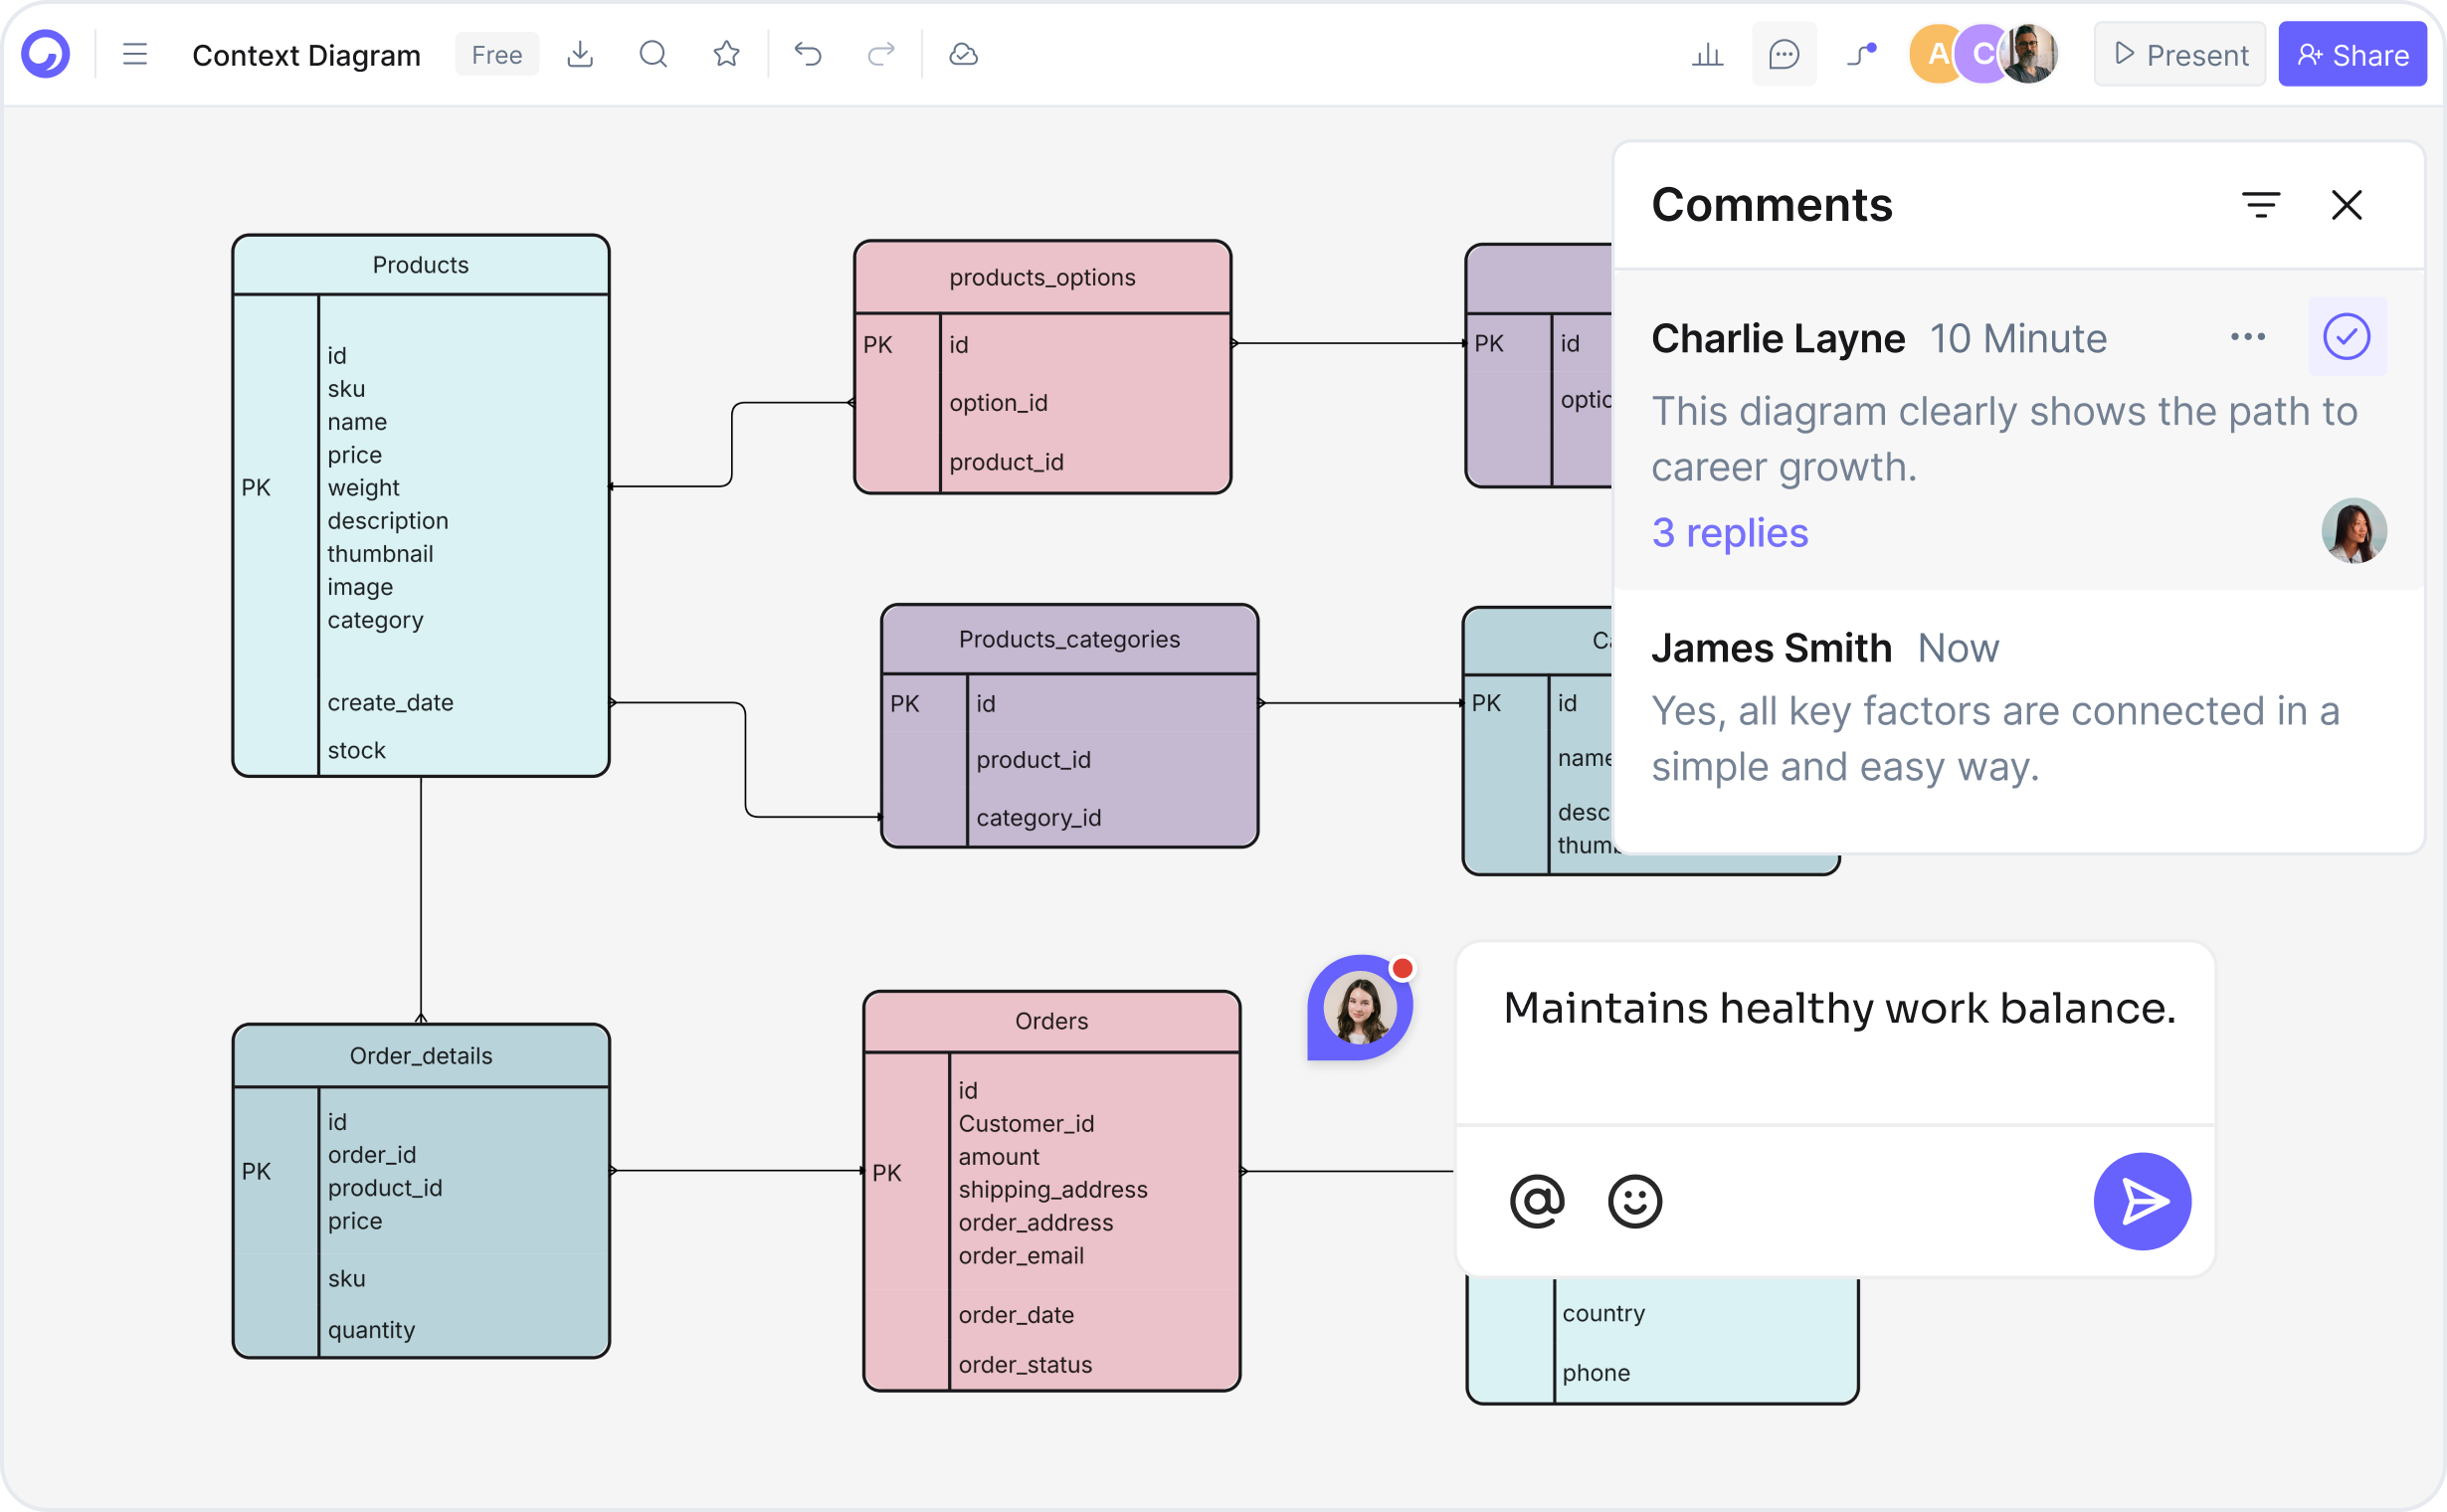Screen dimensions: 2447x1512
Task: Insert a mention with the @ icon
Action: [x=1536, y=1201]
